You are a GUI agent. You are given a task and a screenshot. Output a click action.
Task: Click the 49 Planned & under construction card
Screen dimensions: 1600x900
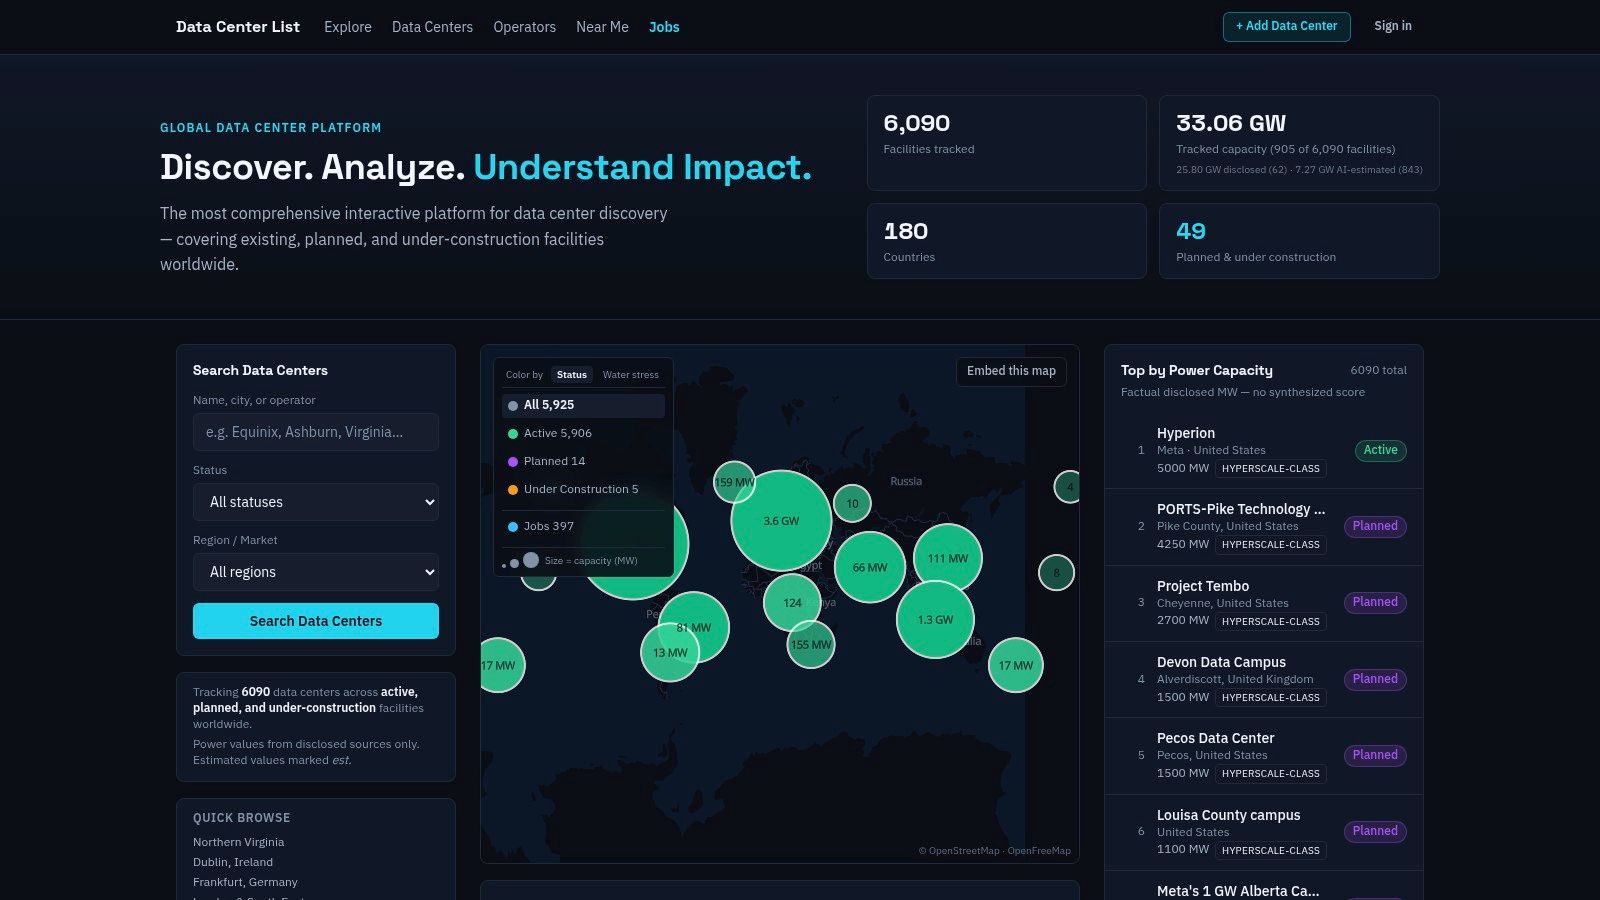click(1299, 241)
